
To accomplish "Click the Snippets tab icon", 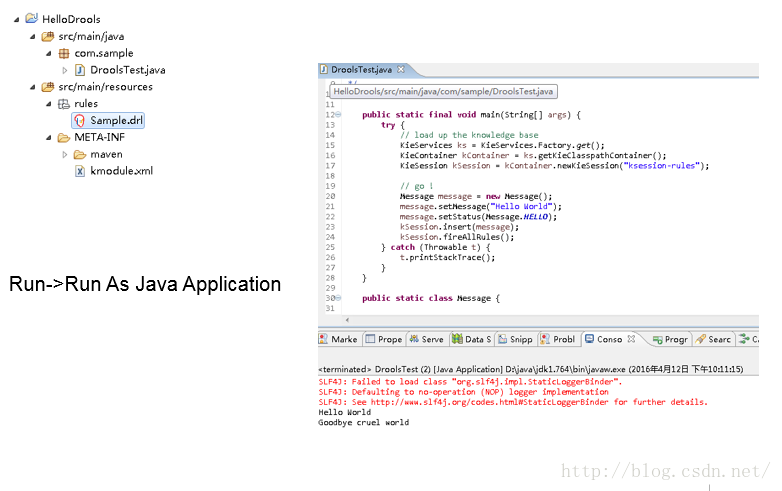I will [x=503, y=339].
